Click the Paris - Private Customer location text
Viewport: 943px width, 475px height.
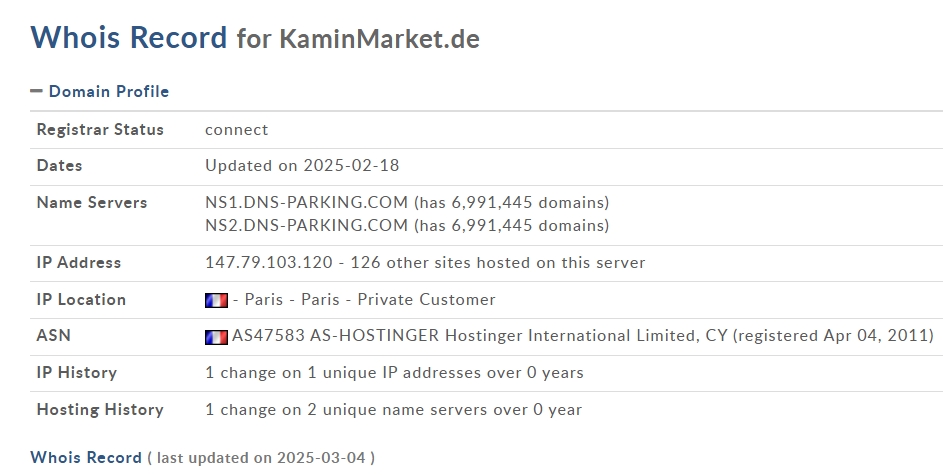point(370,299)
